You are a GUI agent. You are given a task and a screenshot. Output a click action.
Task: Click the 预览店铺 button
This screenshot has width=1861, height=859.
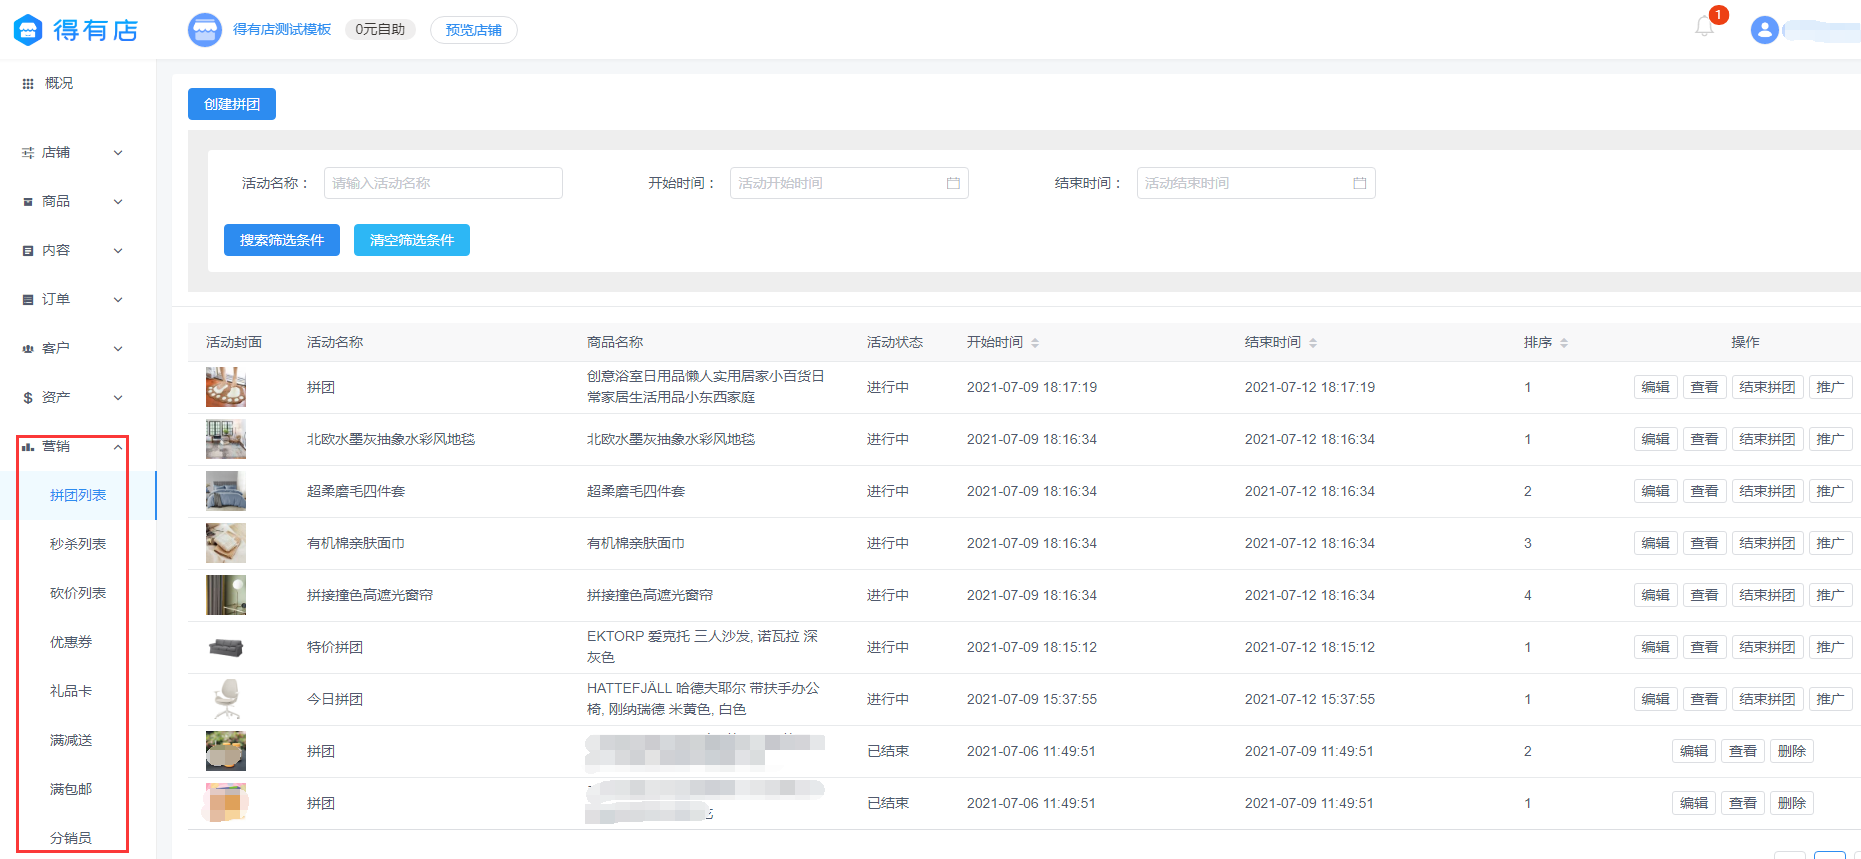tap(473, 30)
